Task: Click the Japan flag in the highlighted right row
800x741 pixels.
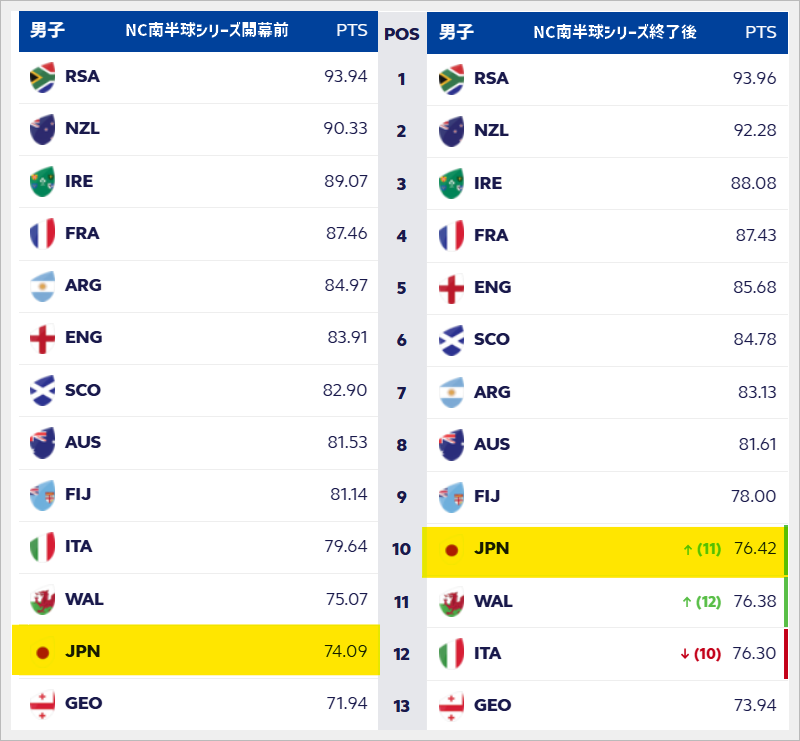Action: coord(452,550)
